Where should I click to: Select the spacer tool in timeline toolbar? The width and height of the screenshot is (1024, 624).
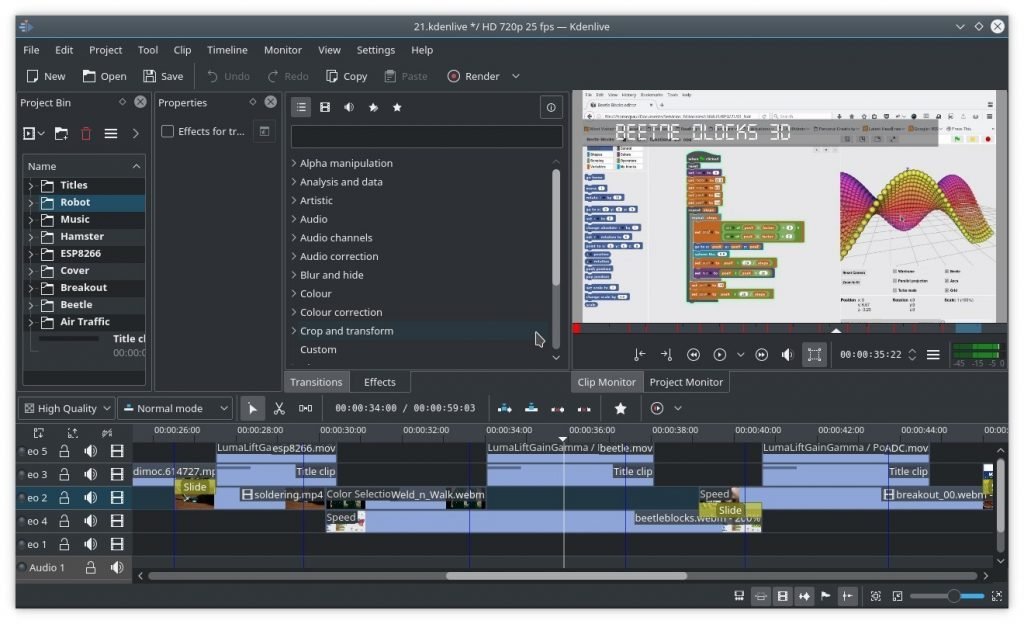click(x=305, y=408)
